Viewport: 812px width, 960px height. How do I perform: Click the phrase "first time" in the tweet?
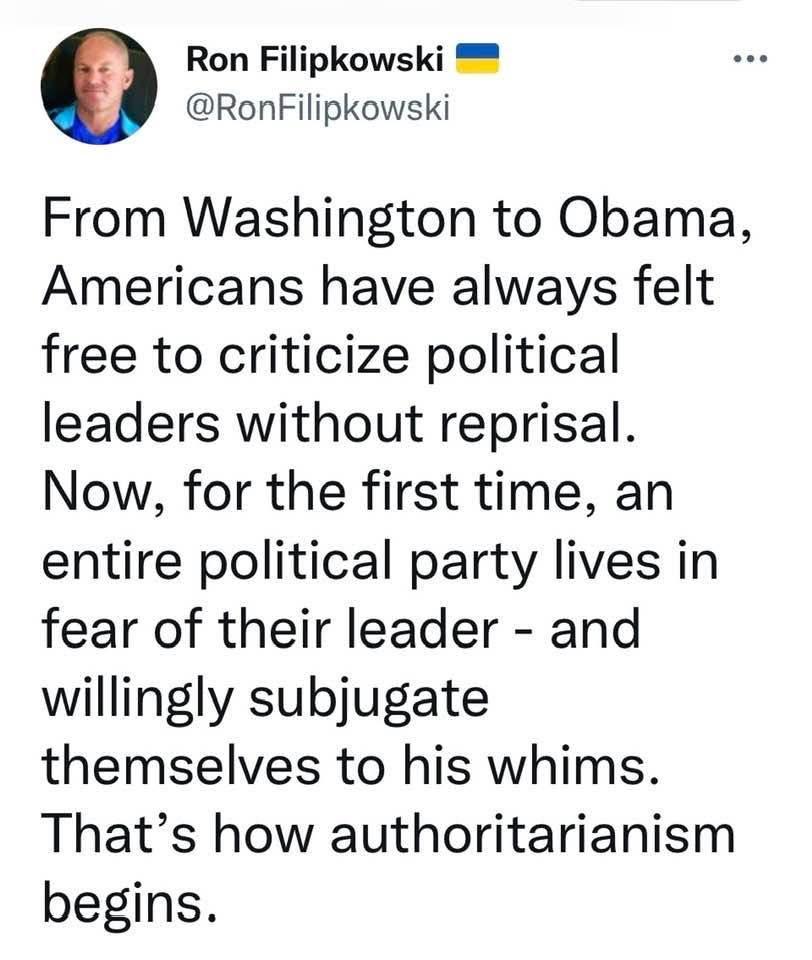470,492
